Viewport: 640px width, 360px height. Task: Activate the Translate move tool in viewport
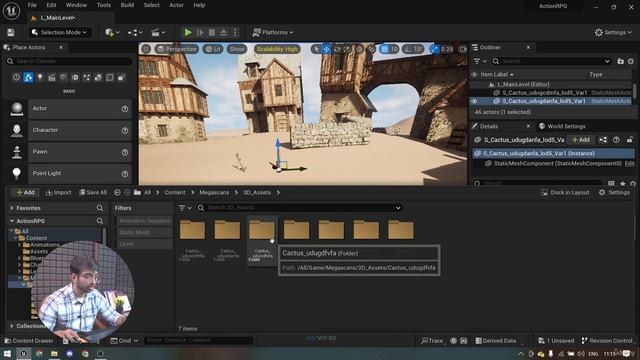(x=327, y=49)
